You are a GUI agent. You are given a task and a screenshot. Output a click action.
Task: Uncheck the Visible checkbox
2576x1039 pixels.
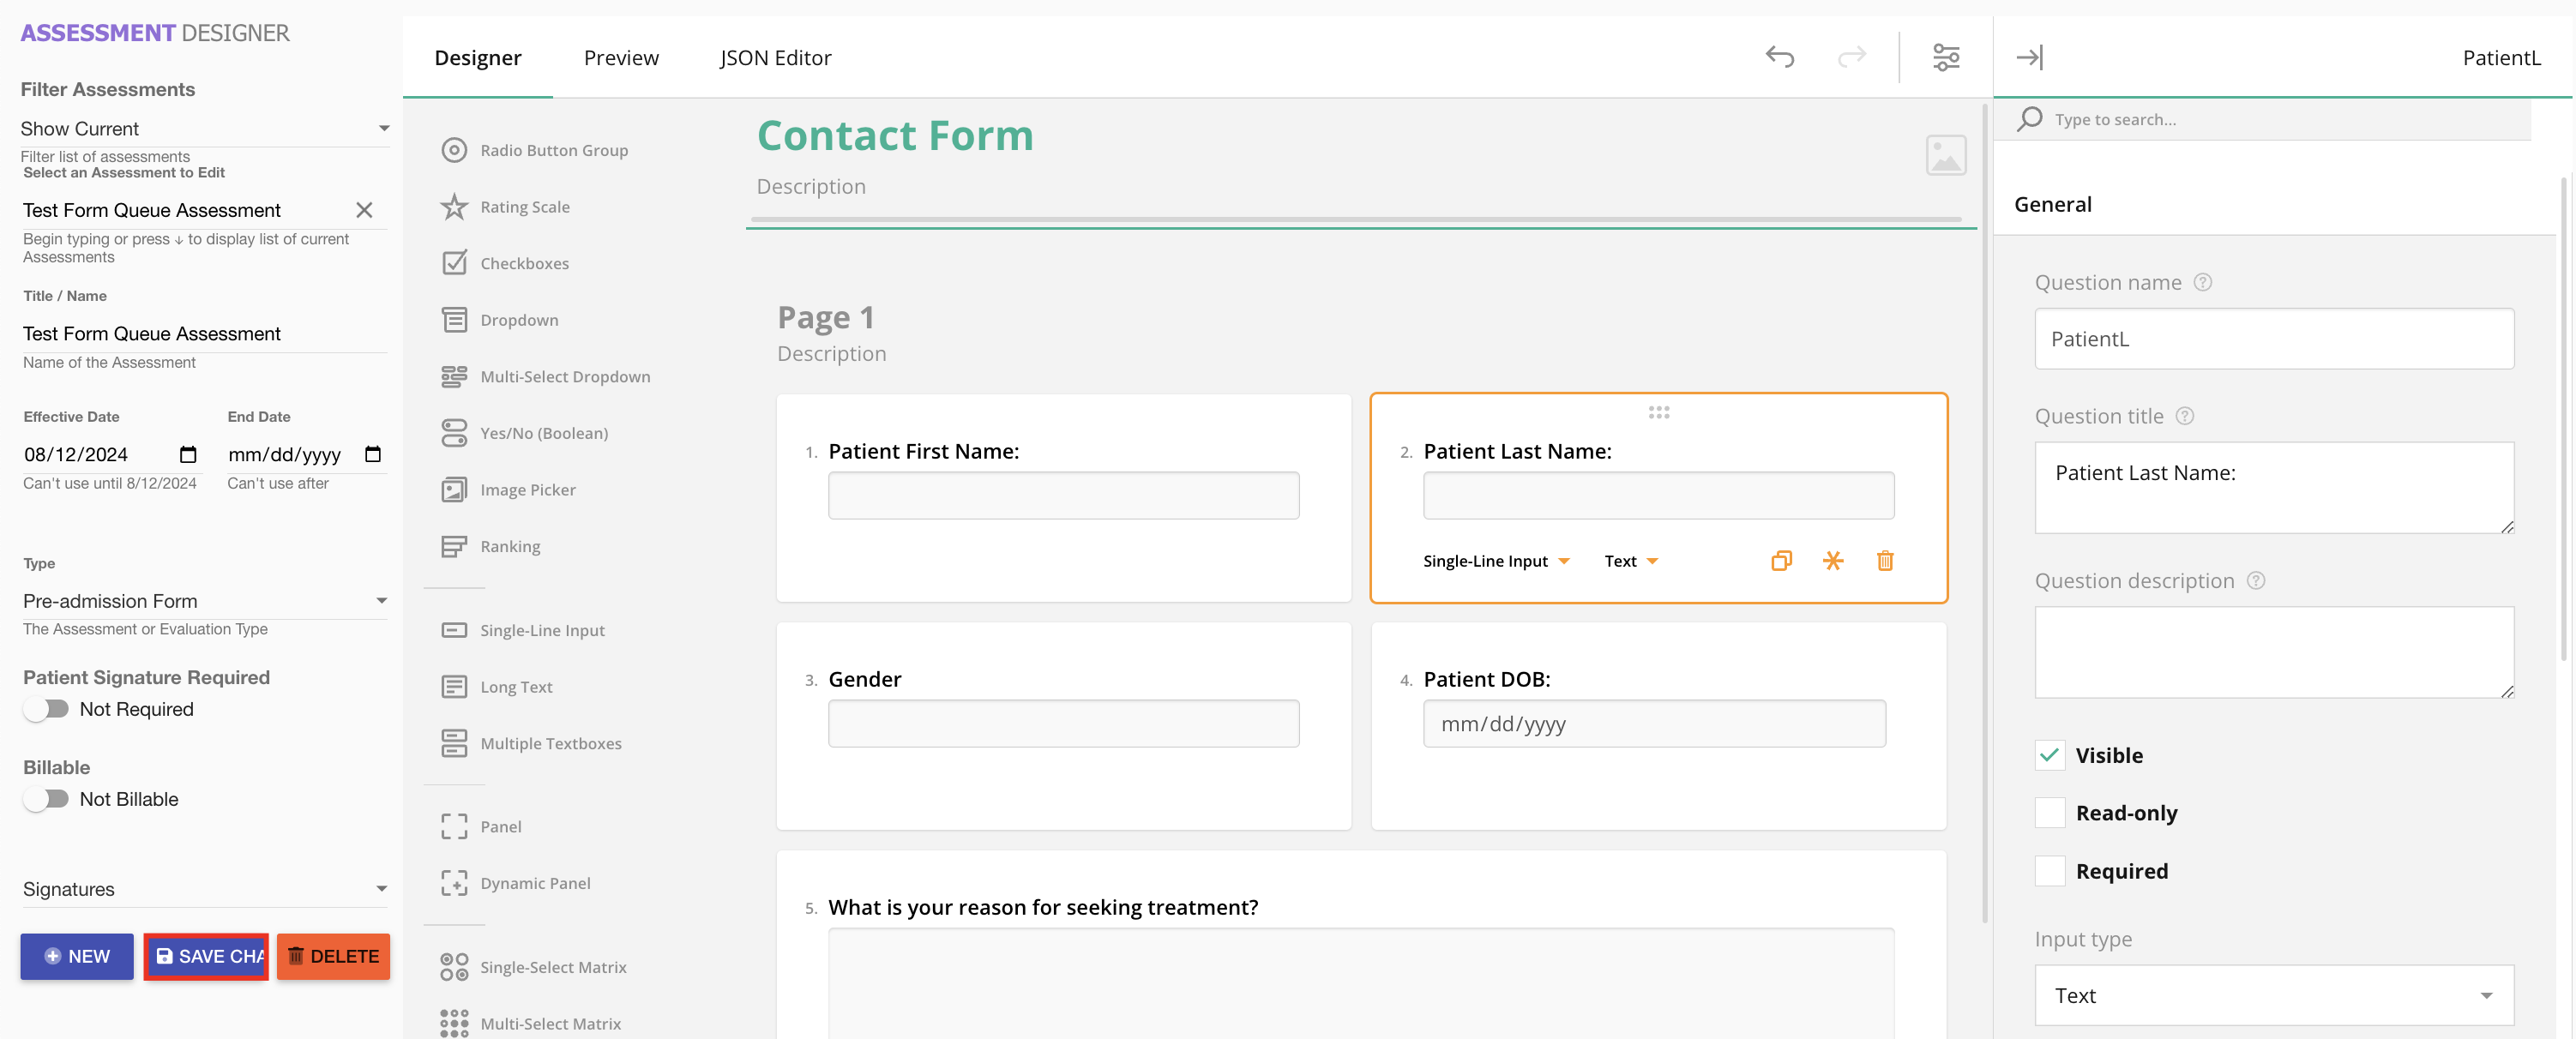pyautogui.click(x=2050, y=755)
